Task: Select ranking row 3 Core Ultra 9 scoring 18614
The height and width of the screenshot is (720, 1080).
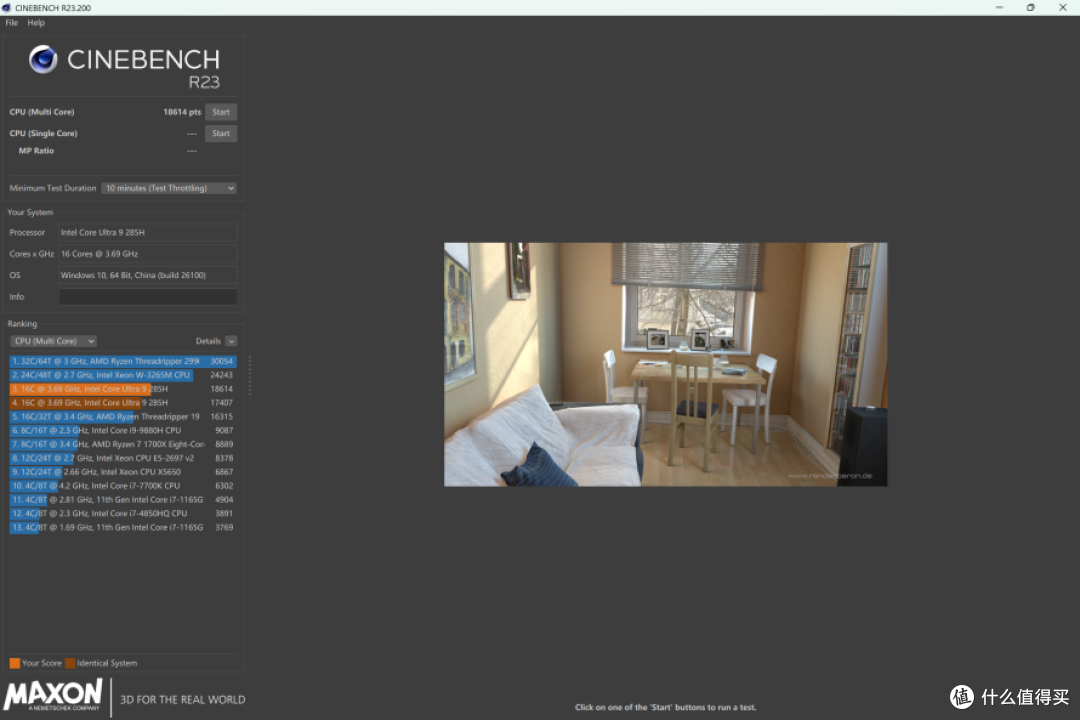Action: click(x=123, y=389)
